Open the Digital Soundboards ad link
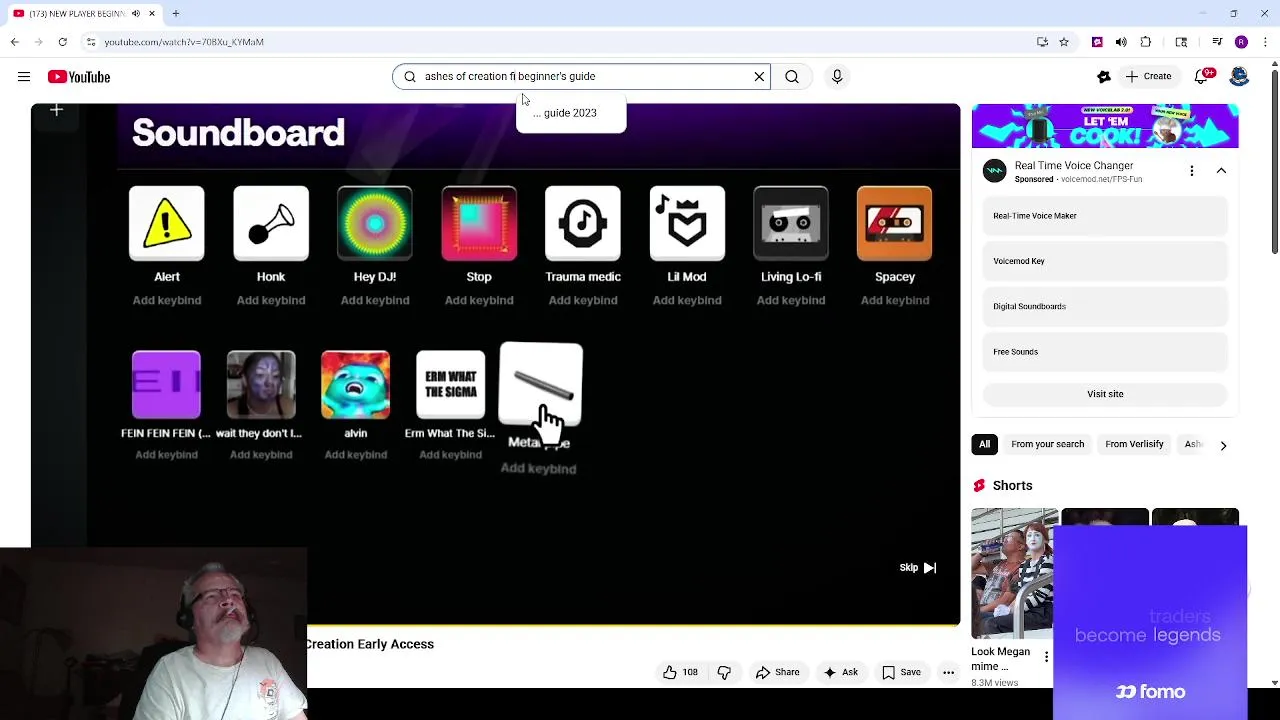The width and height of the screenshot is (1280, 720). [1105, 306]
